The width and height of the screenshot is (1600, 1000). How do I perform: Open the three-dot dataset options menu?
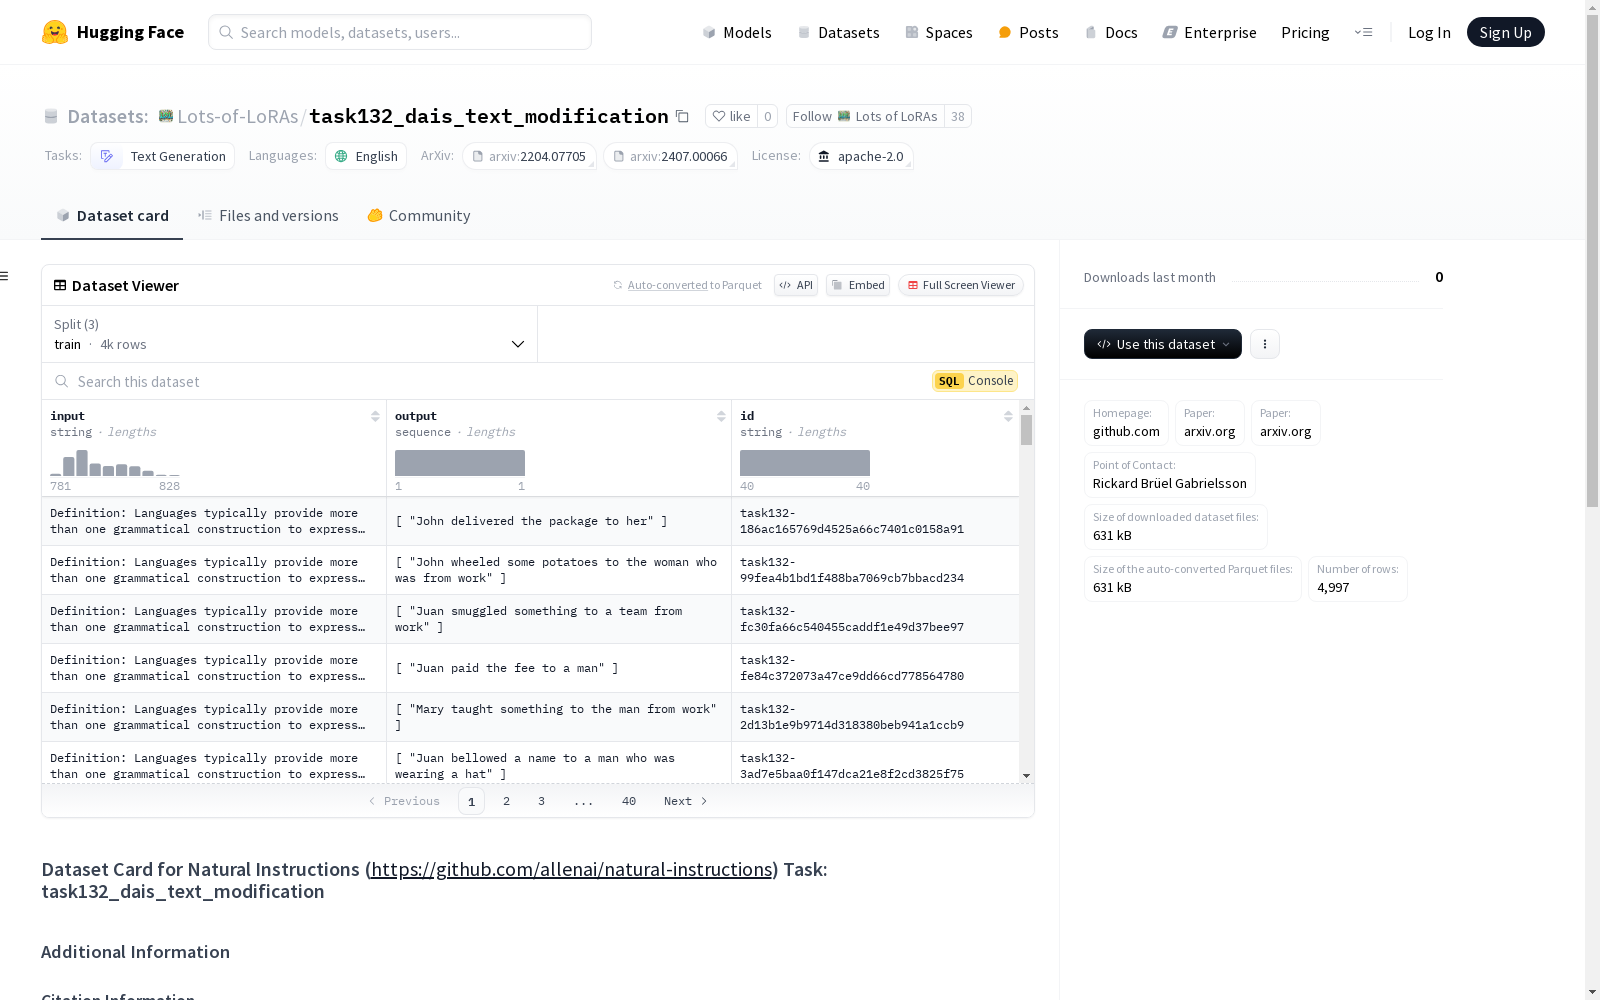(x=1265, y=344)
